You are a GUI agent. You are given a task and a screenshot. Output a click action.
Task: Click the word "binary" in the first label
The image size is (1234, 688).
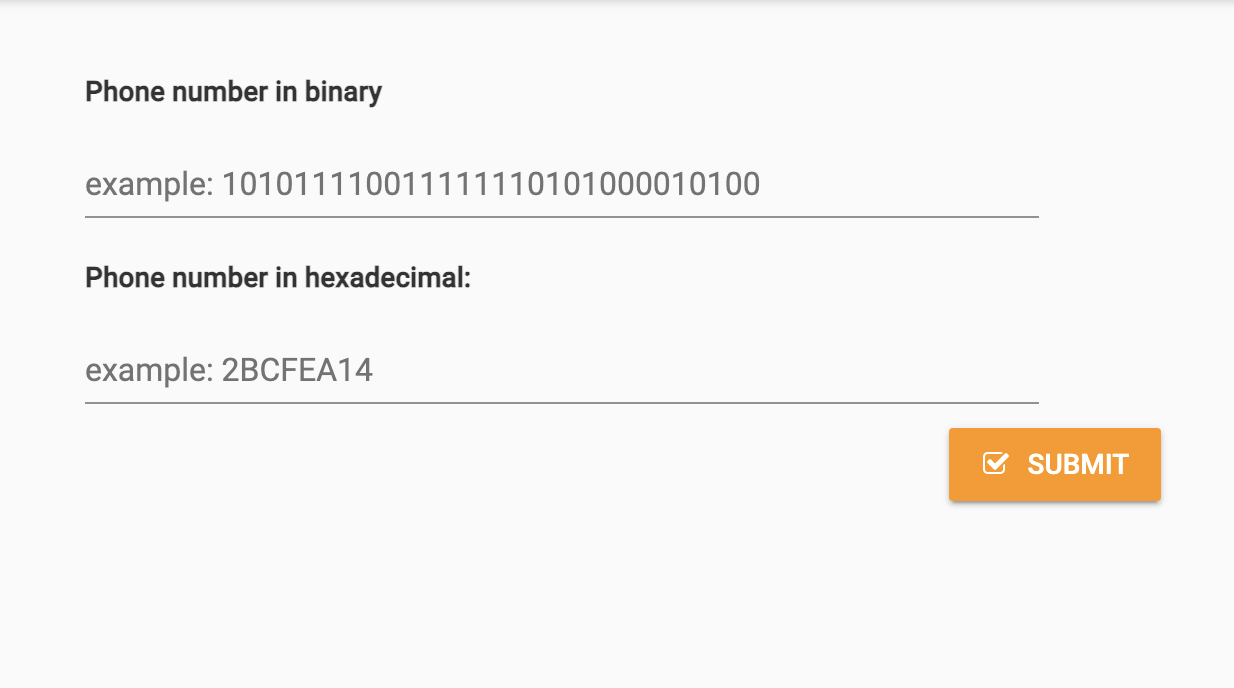tap(349, 92)
